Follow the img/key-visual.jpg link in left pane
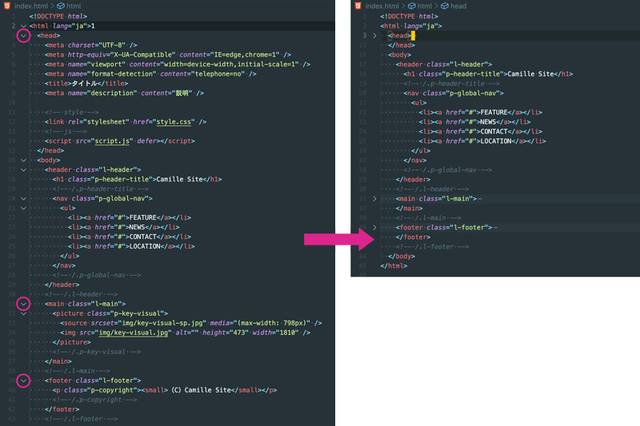 (133, 333)
